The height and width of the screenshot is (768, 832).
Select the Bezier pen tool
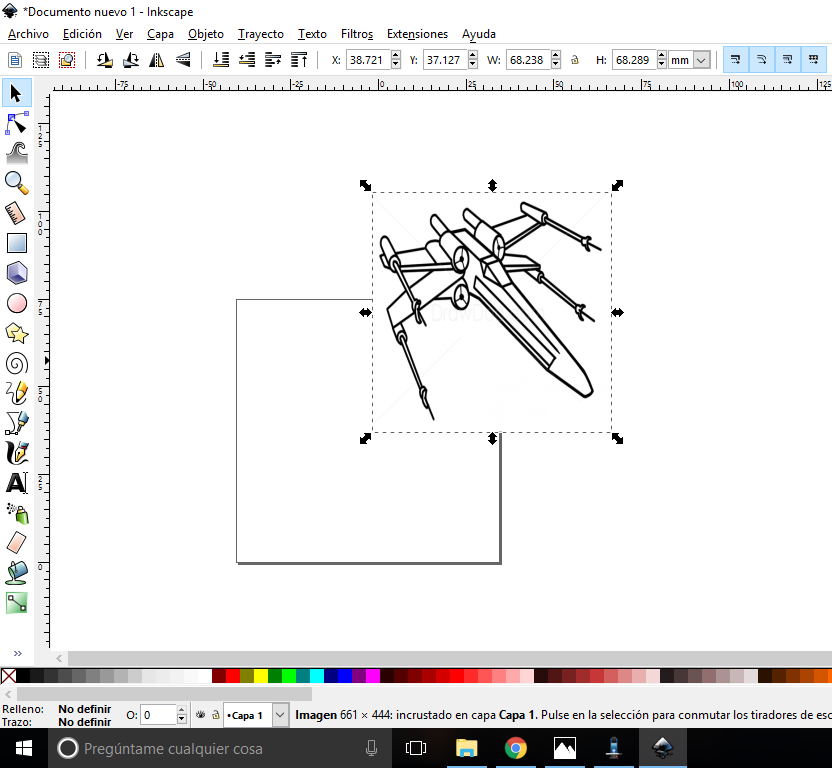[16, 424]
